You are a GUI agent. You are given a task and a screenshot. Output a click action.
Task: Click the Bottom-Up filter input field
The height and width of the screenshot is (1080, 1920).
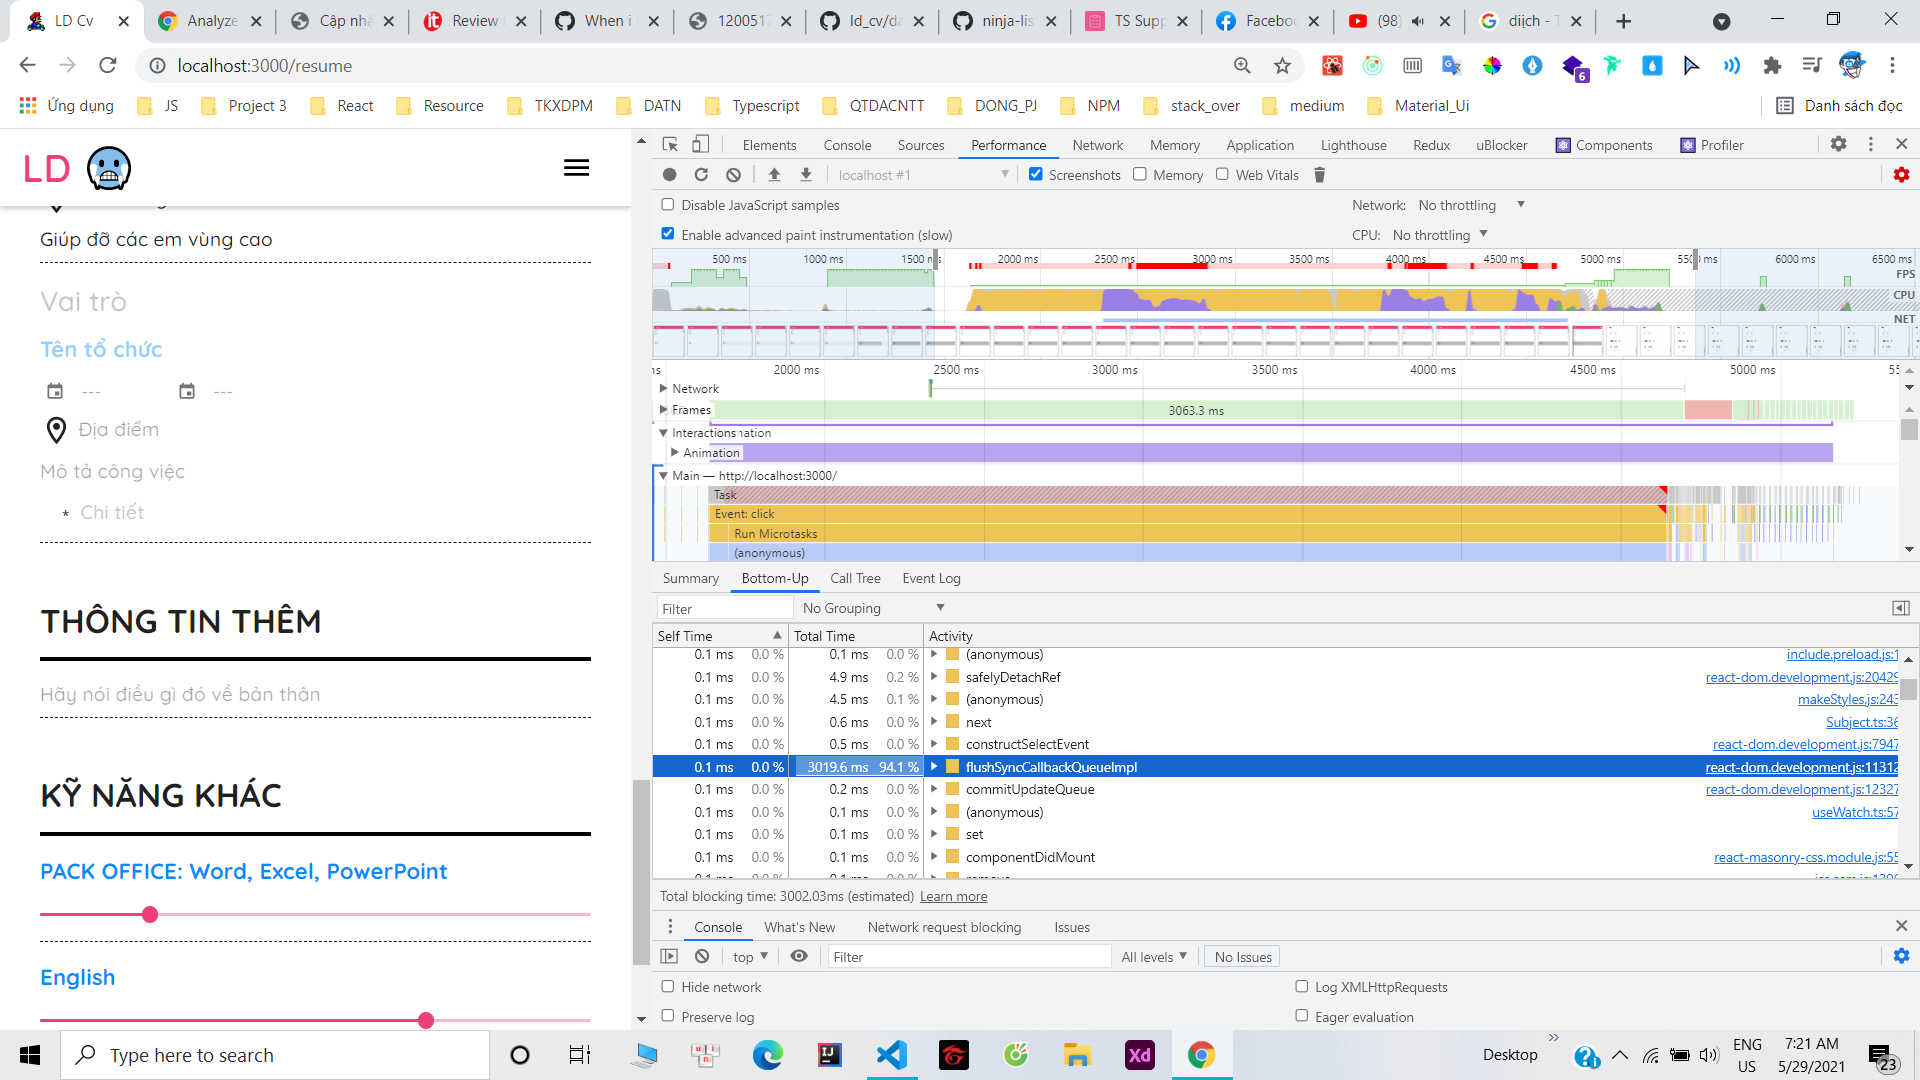(722, 608)
